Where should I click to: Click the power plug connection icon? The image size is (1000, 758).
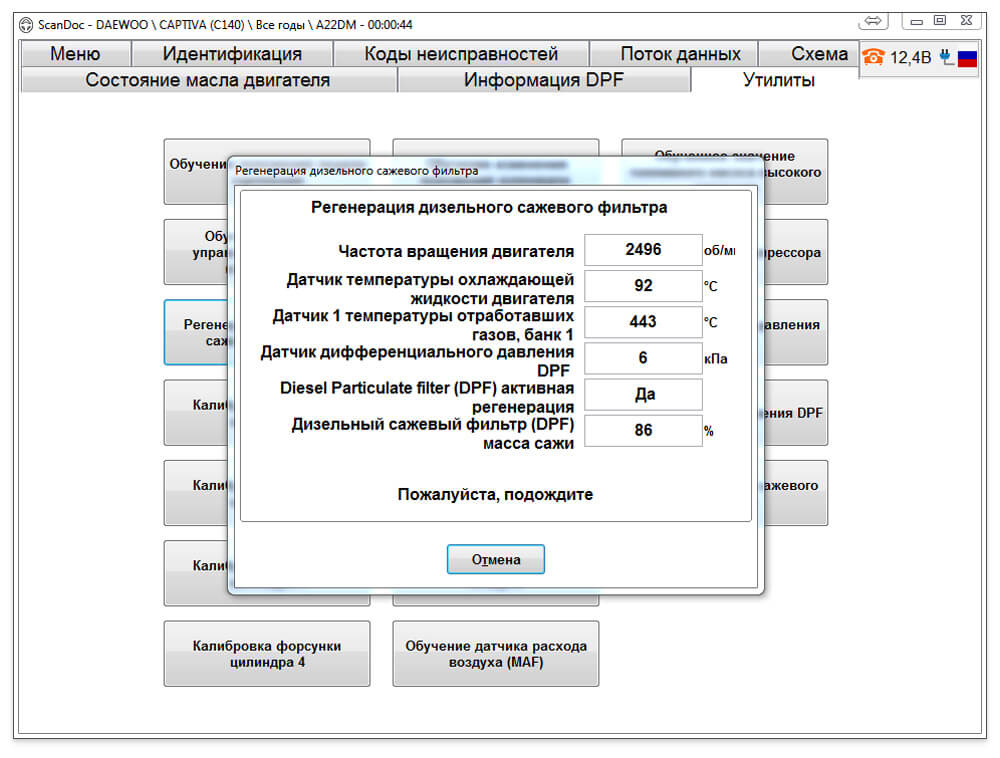(x=946, y=57)
